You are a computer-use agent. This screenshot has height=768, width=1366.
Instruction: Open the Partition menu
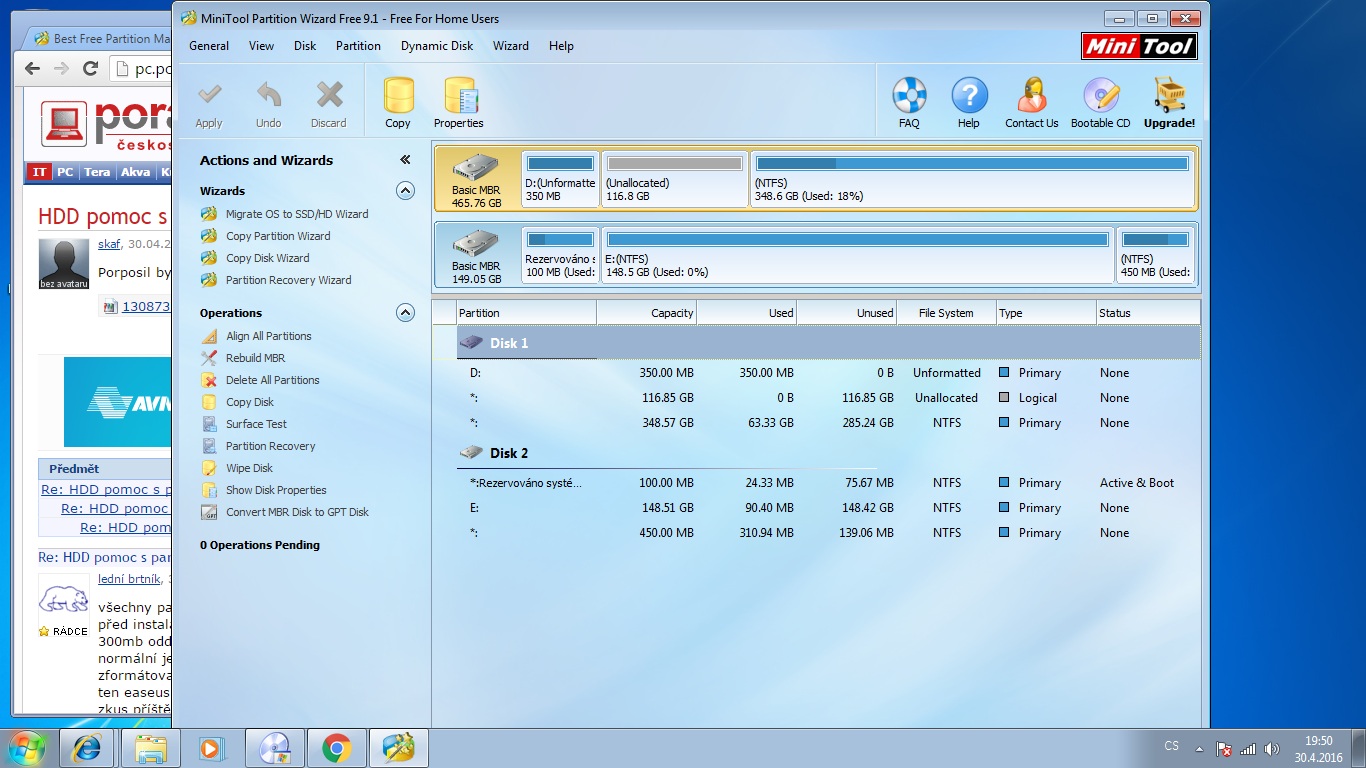coord(358,46)
